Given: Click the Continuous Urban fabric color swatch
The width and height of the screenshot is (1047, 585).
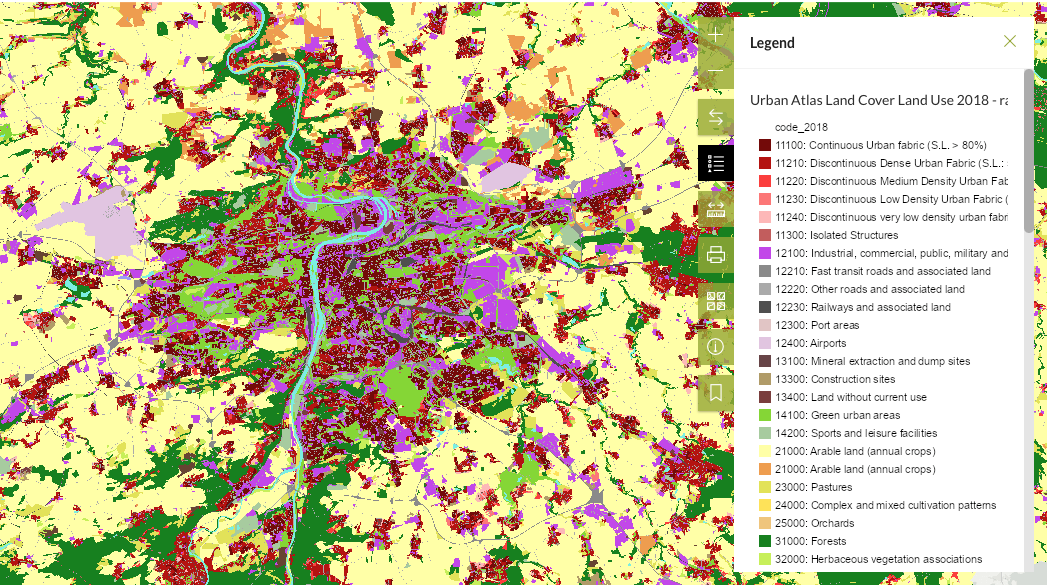Looking at the screenshot, I should (x=765, y=145).
